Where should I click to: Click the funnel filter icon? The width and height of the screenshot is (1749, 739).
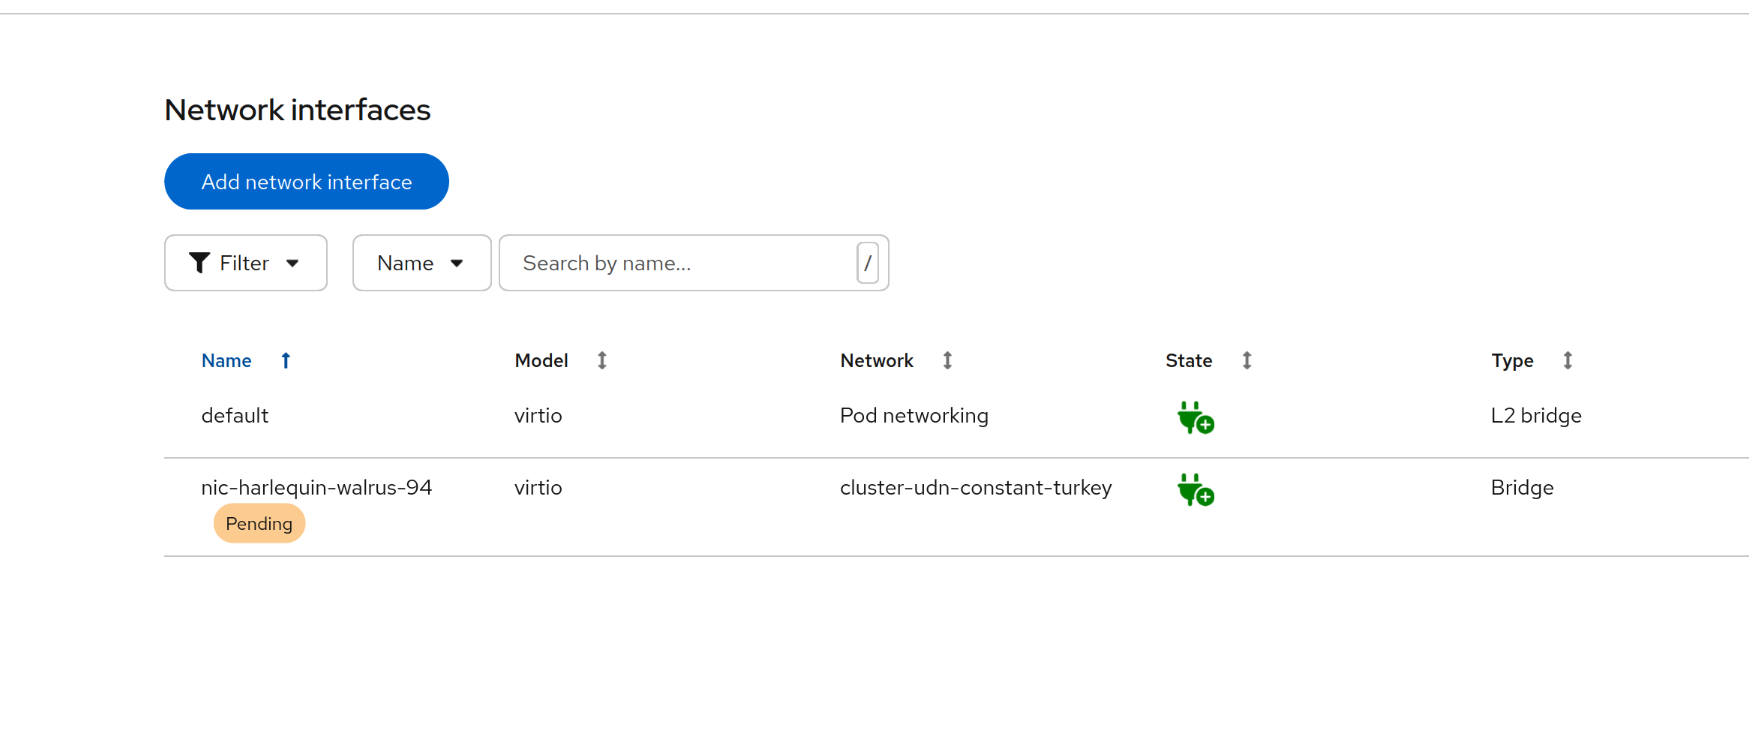(200, 263)
